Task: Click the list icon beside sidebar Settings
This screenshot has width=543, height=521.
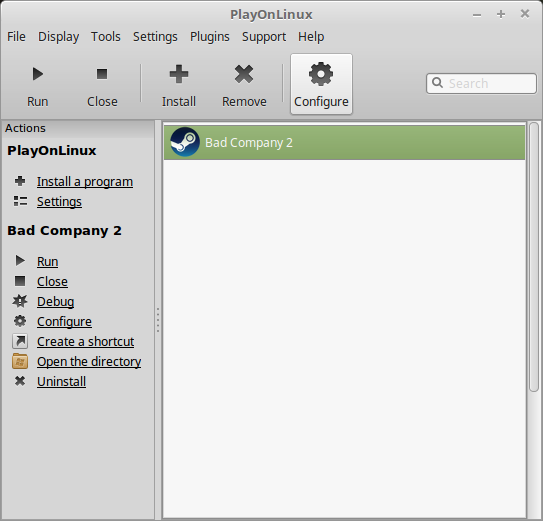Action: 20,201
